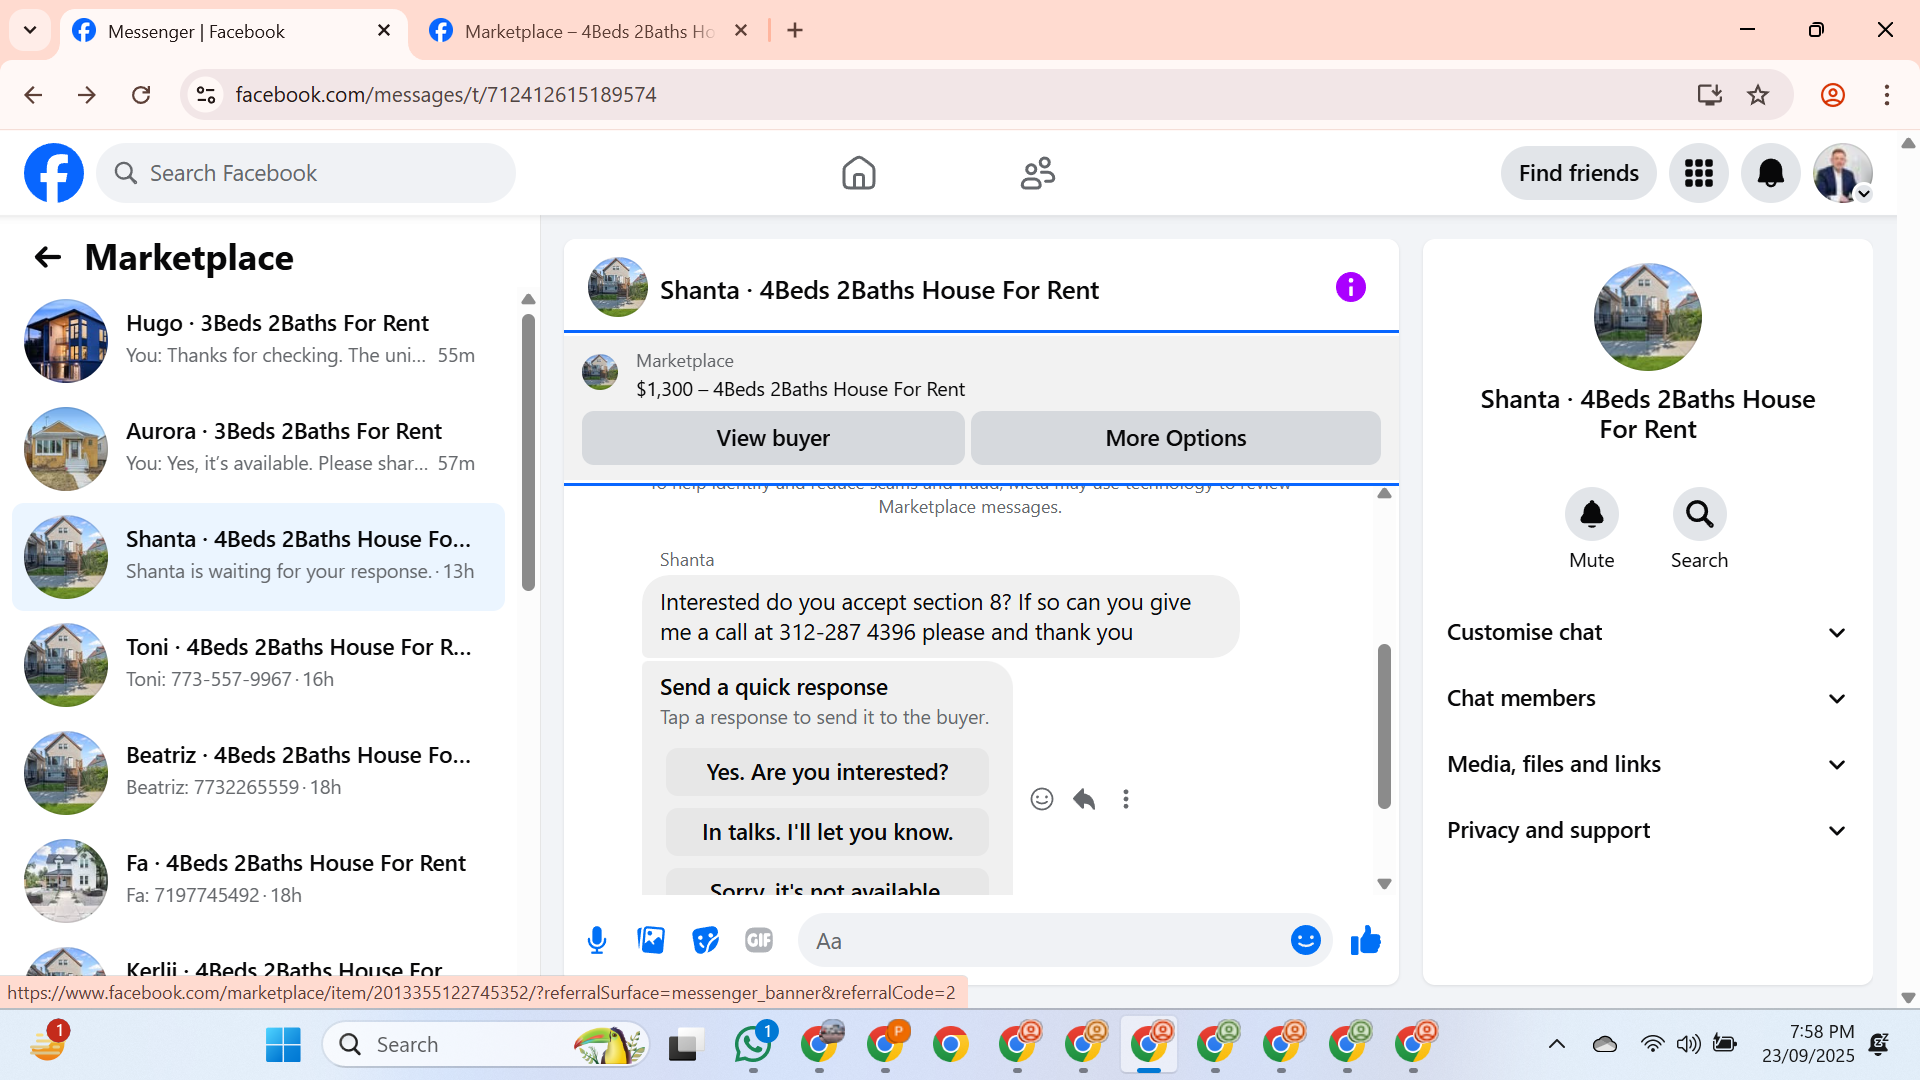
Task: Go back in browser history
Action: pos(33,95)
